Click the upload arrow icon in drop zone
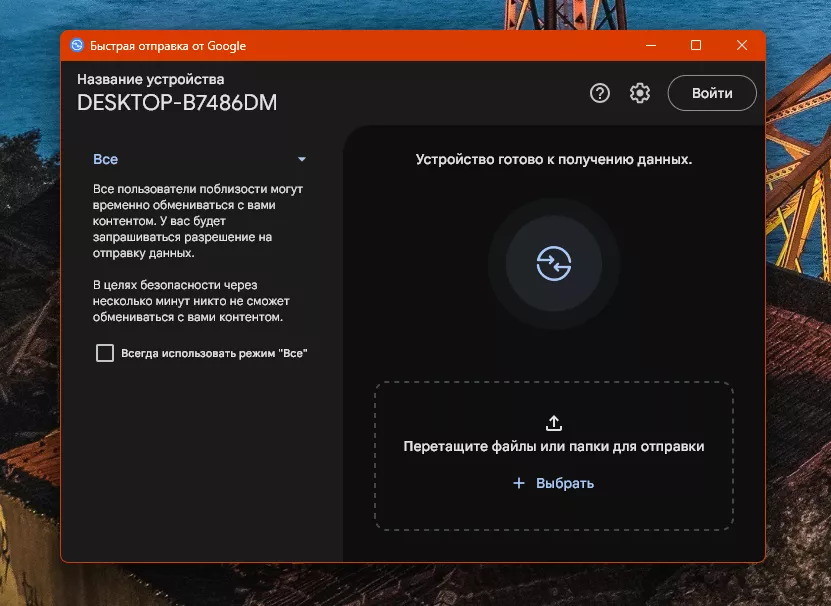 point(553,423)
